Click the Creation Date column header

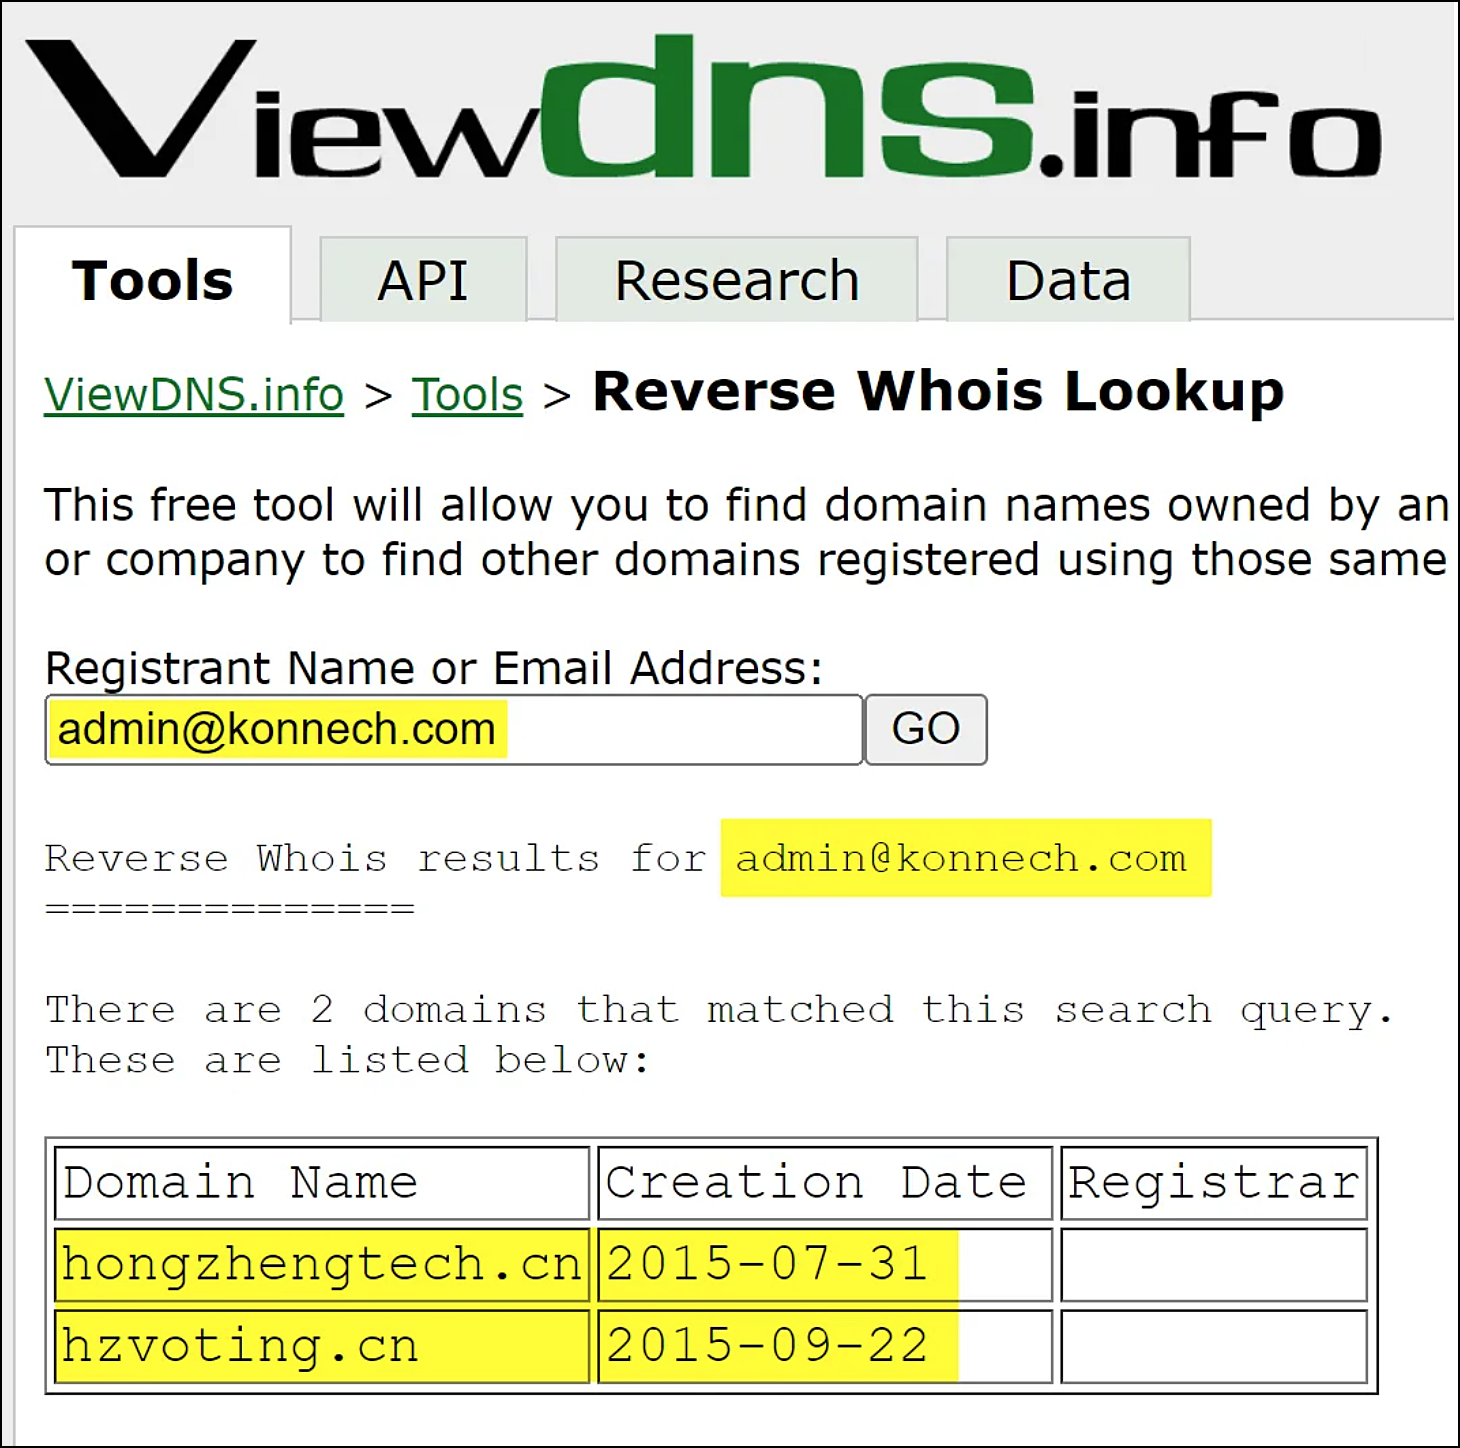point(825,1183)
